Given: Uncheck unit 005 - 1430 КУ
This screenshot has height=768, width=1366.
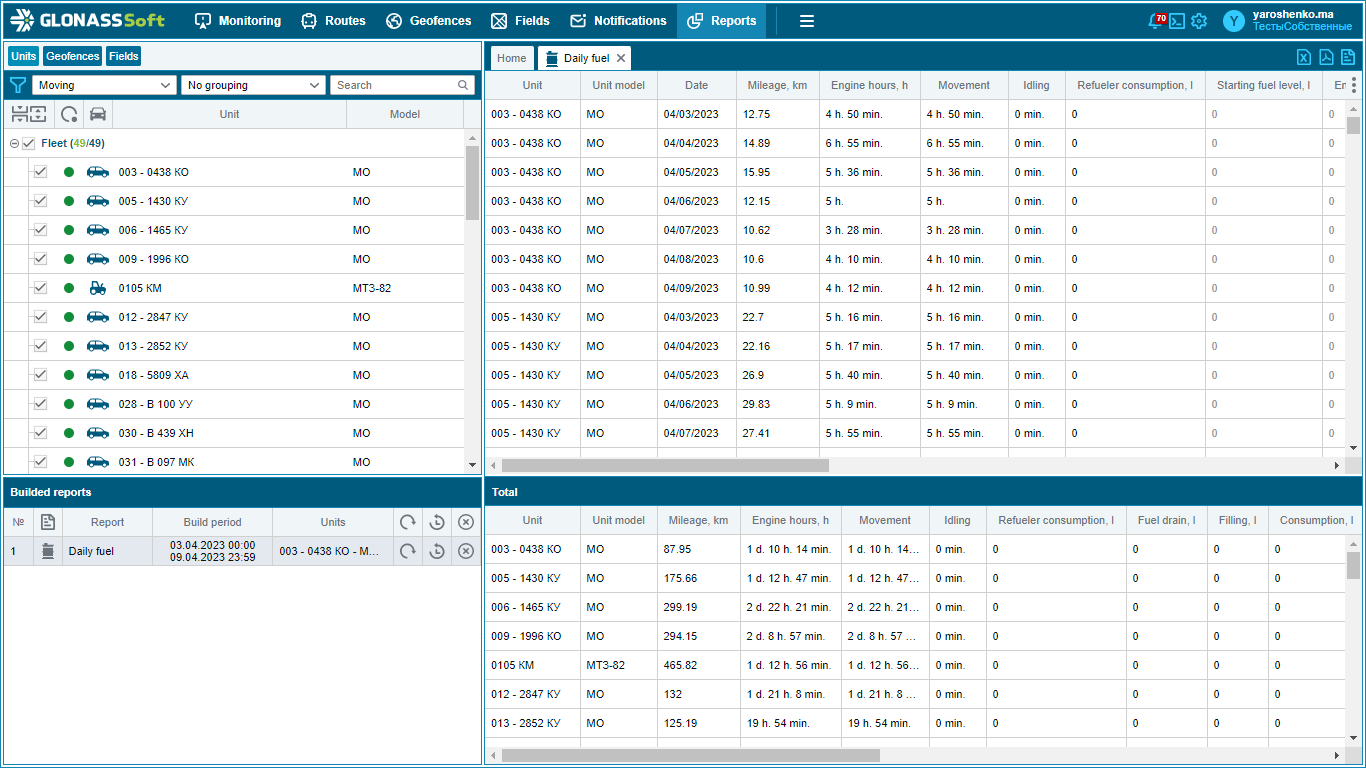Looking at the screenshot, I should (x=40, y=201).
